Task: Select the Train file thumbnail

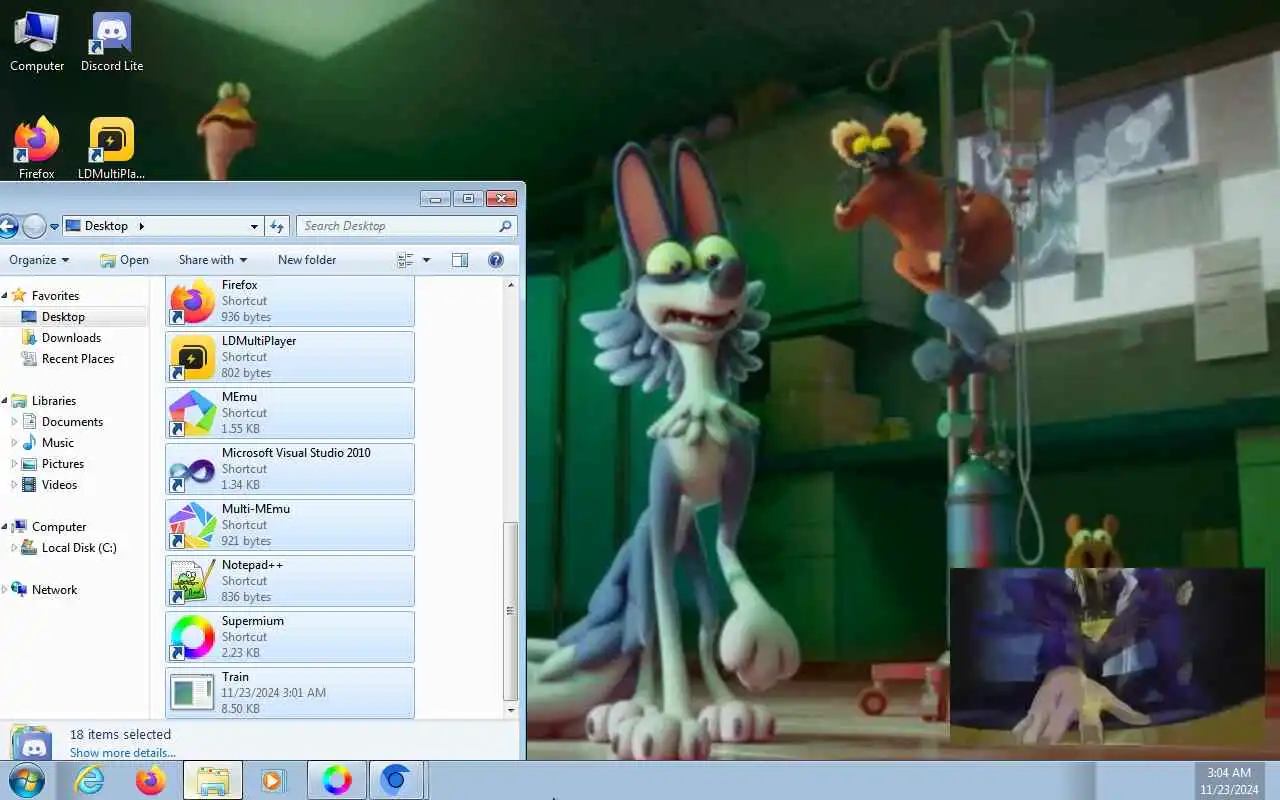Action: pyautogui.click(x=192, y=692)
